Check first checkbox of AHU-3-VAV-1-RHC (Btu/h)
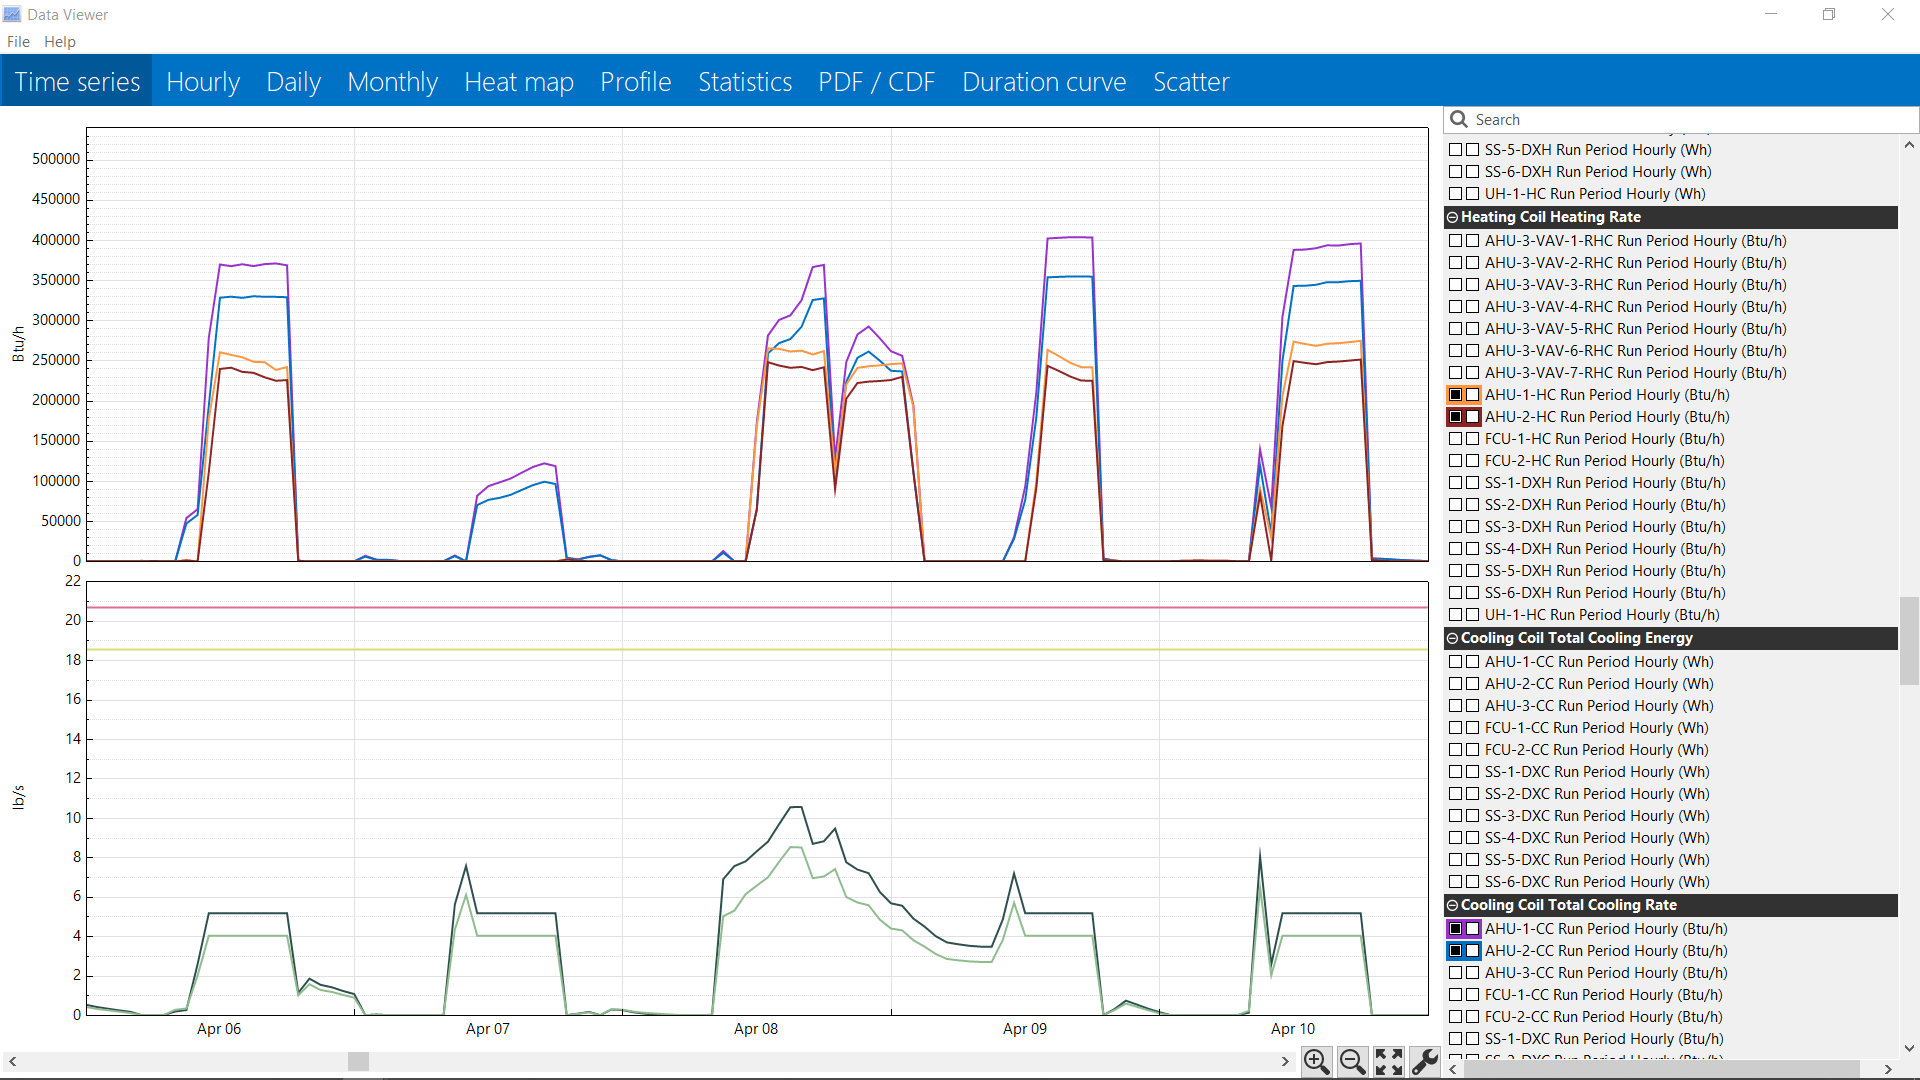Viewport: 1920px width, 1080px height. (x=1456, y=241)
